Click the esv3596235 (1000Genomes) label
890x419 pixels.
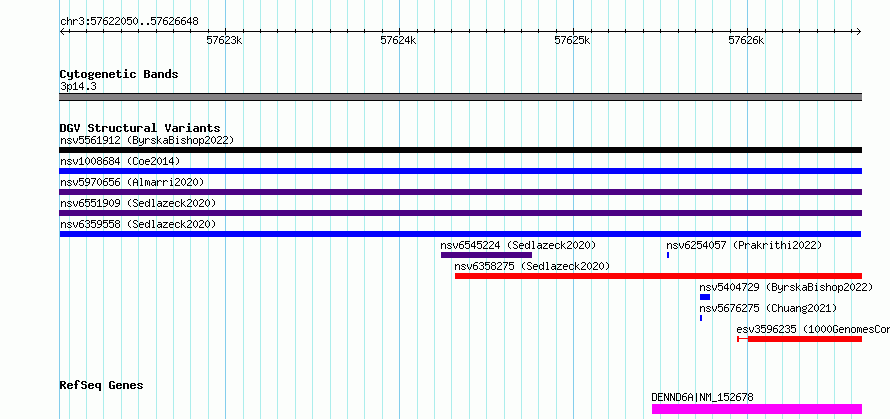pyautogui.click(x=813, y=329)
